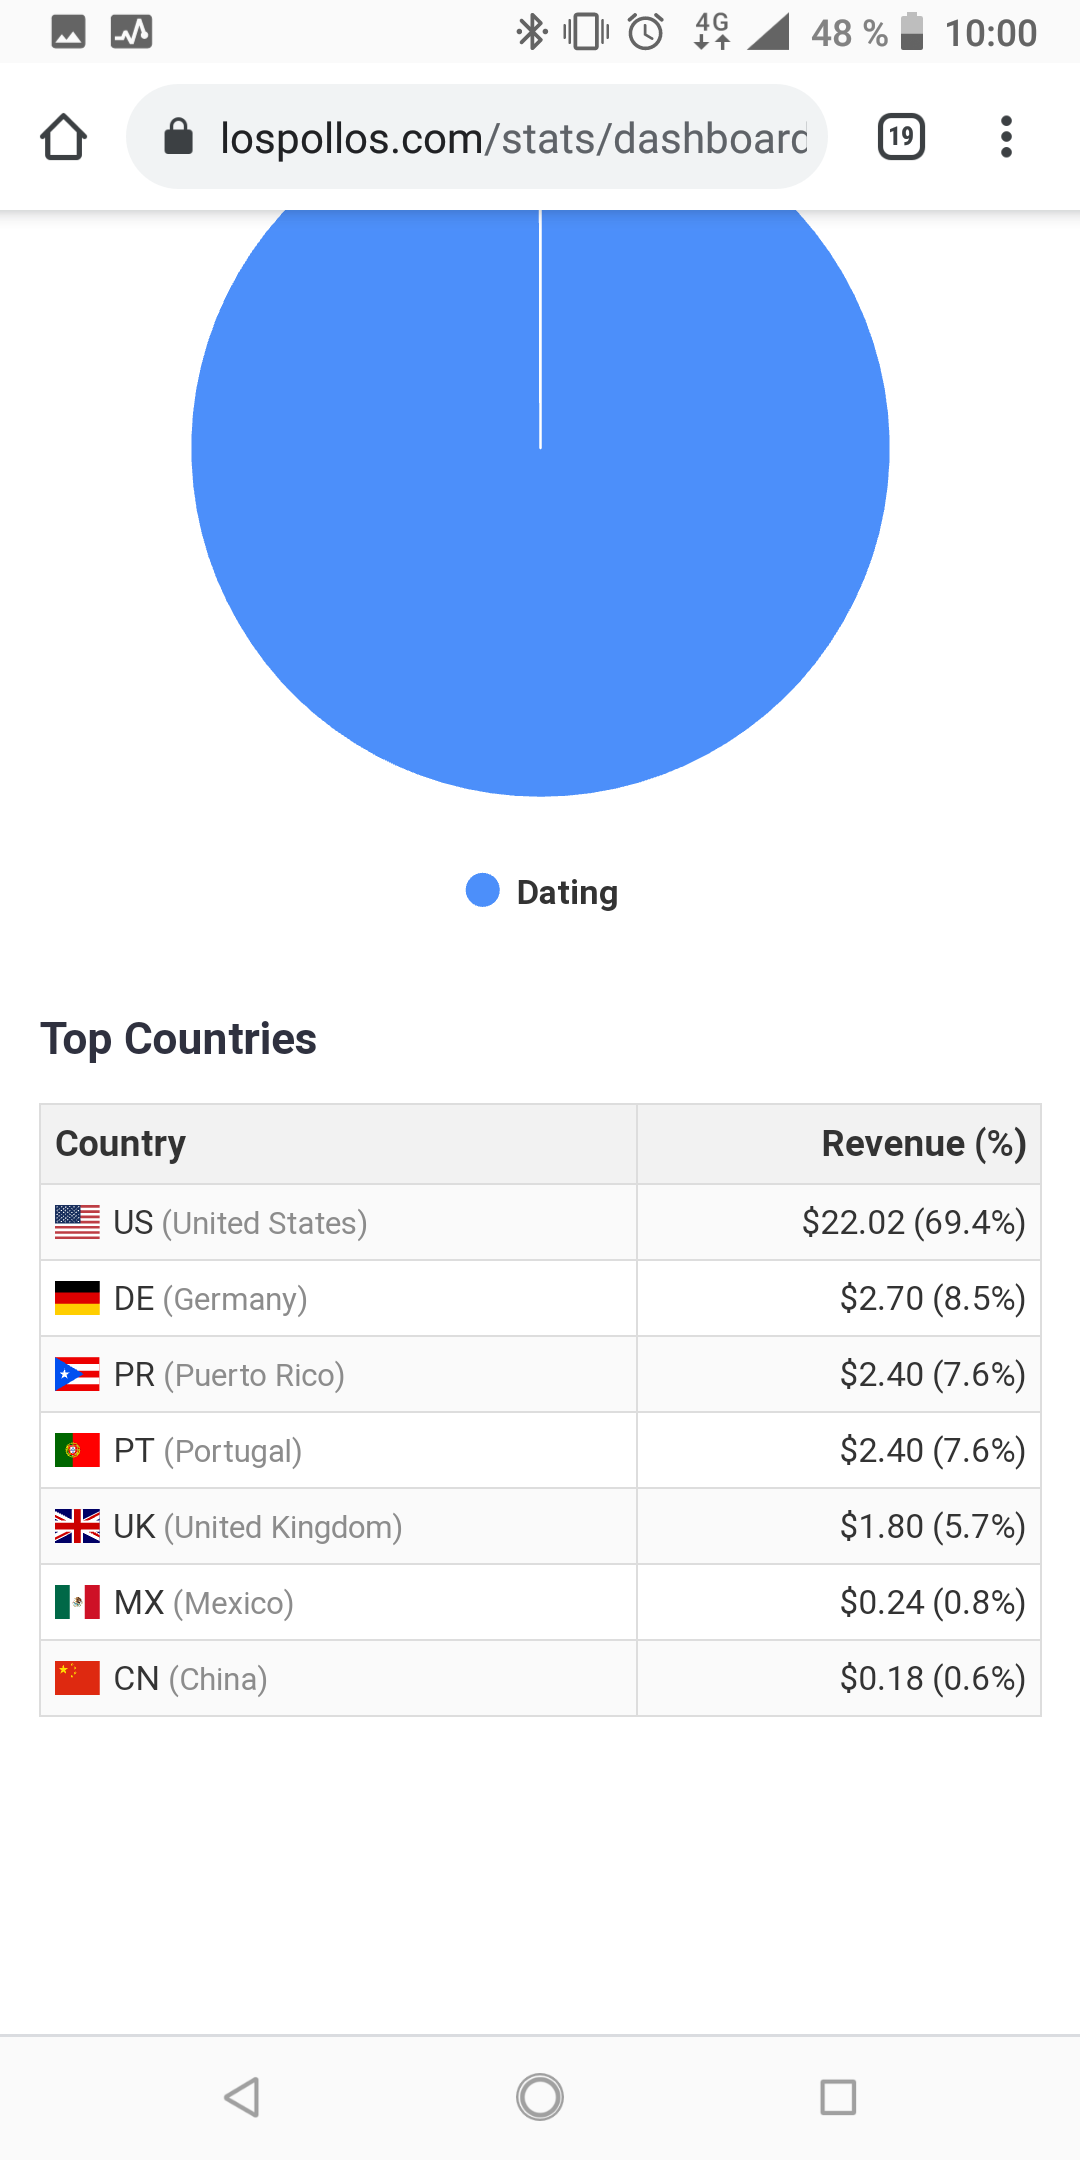This screenshot has height=2160, width=1080.
Task: Toggle the Dating legend entry
Action: (x=542, y=891)
